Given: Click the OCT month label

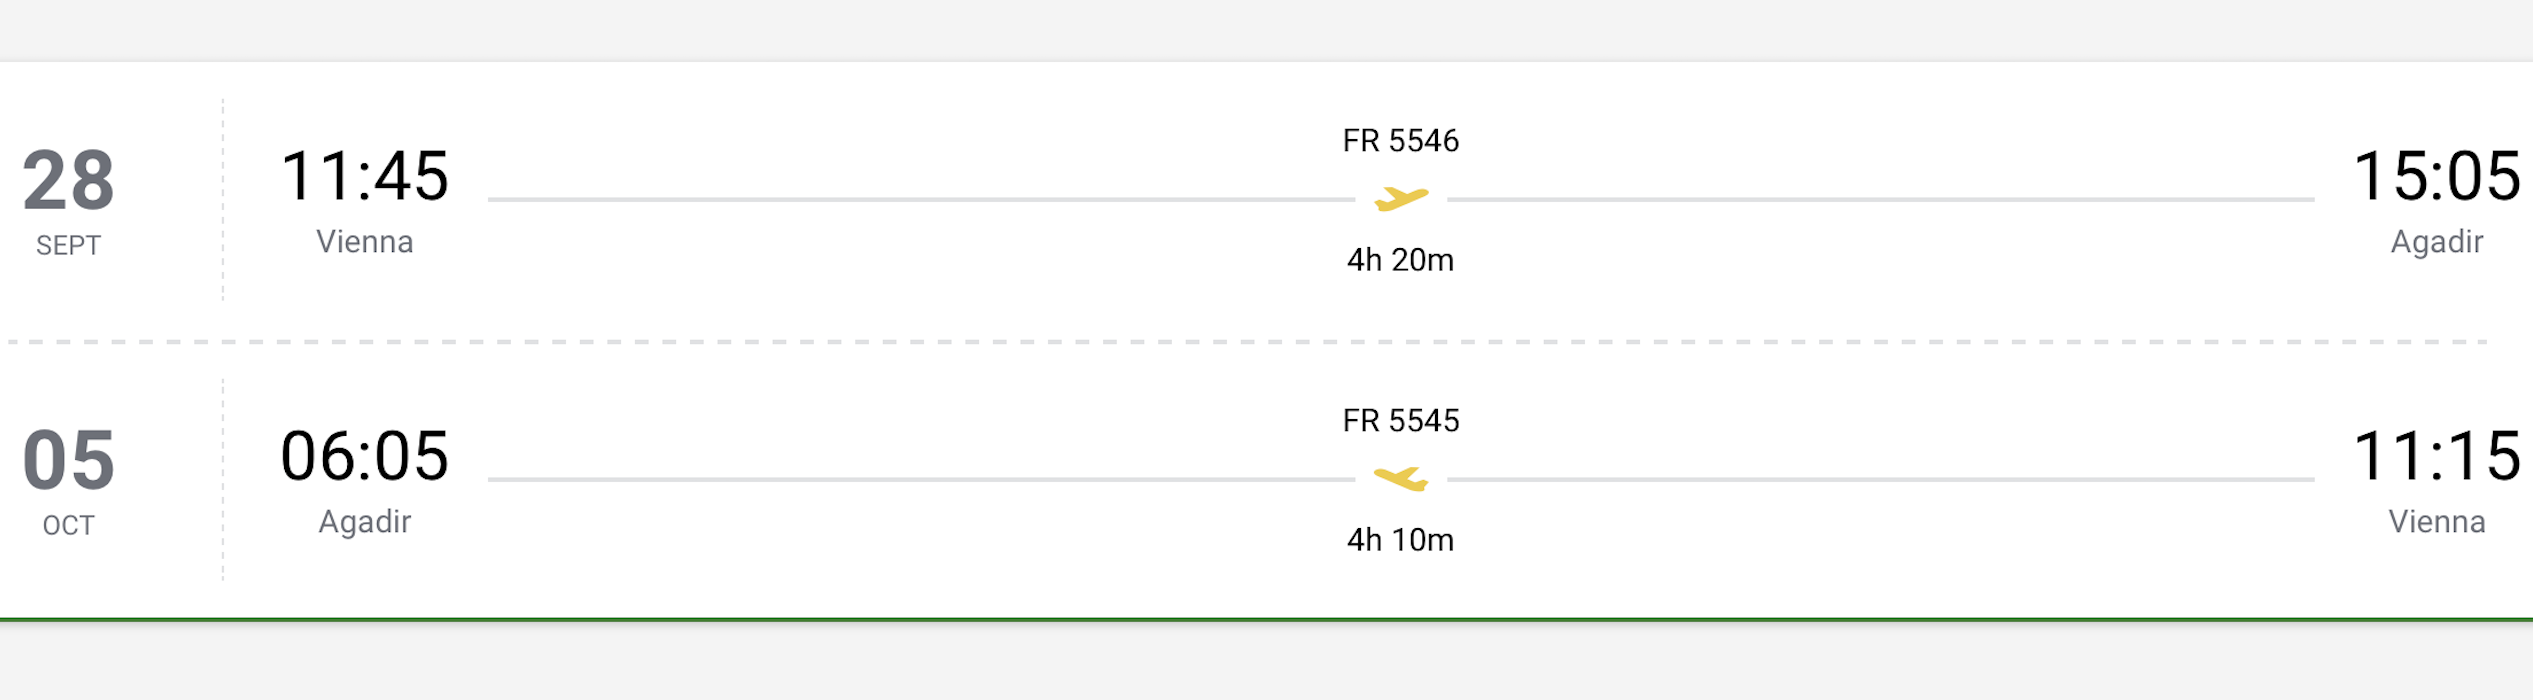Looking at the screenshot, I should (68, 526).
